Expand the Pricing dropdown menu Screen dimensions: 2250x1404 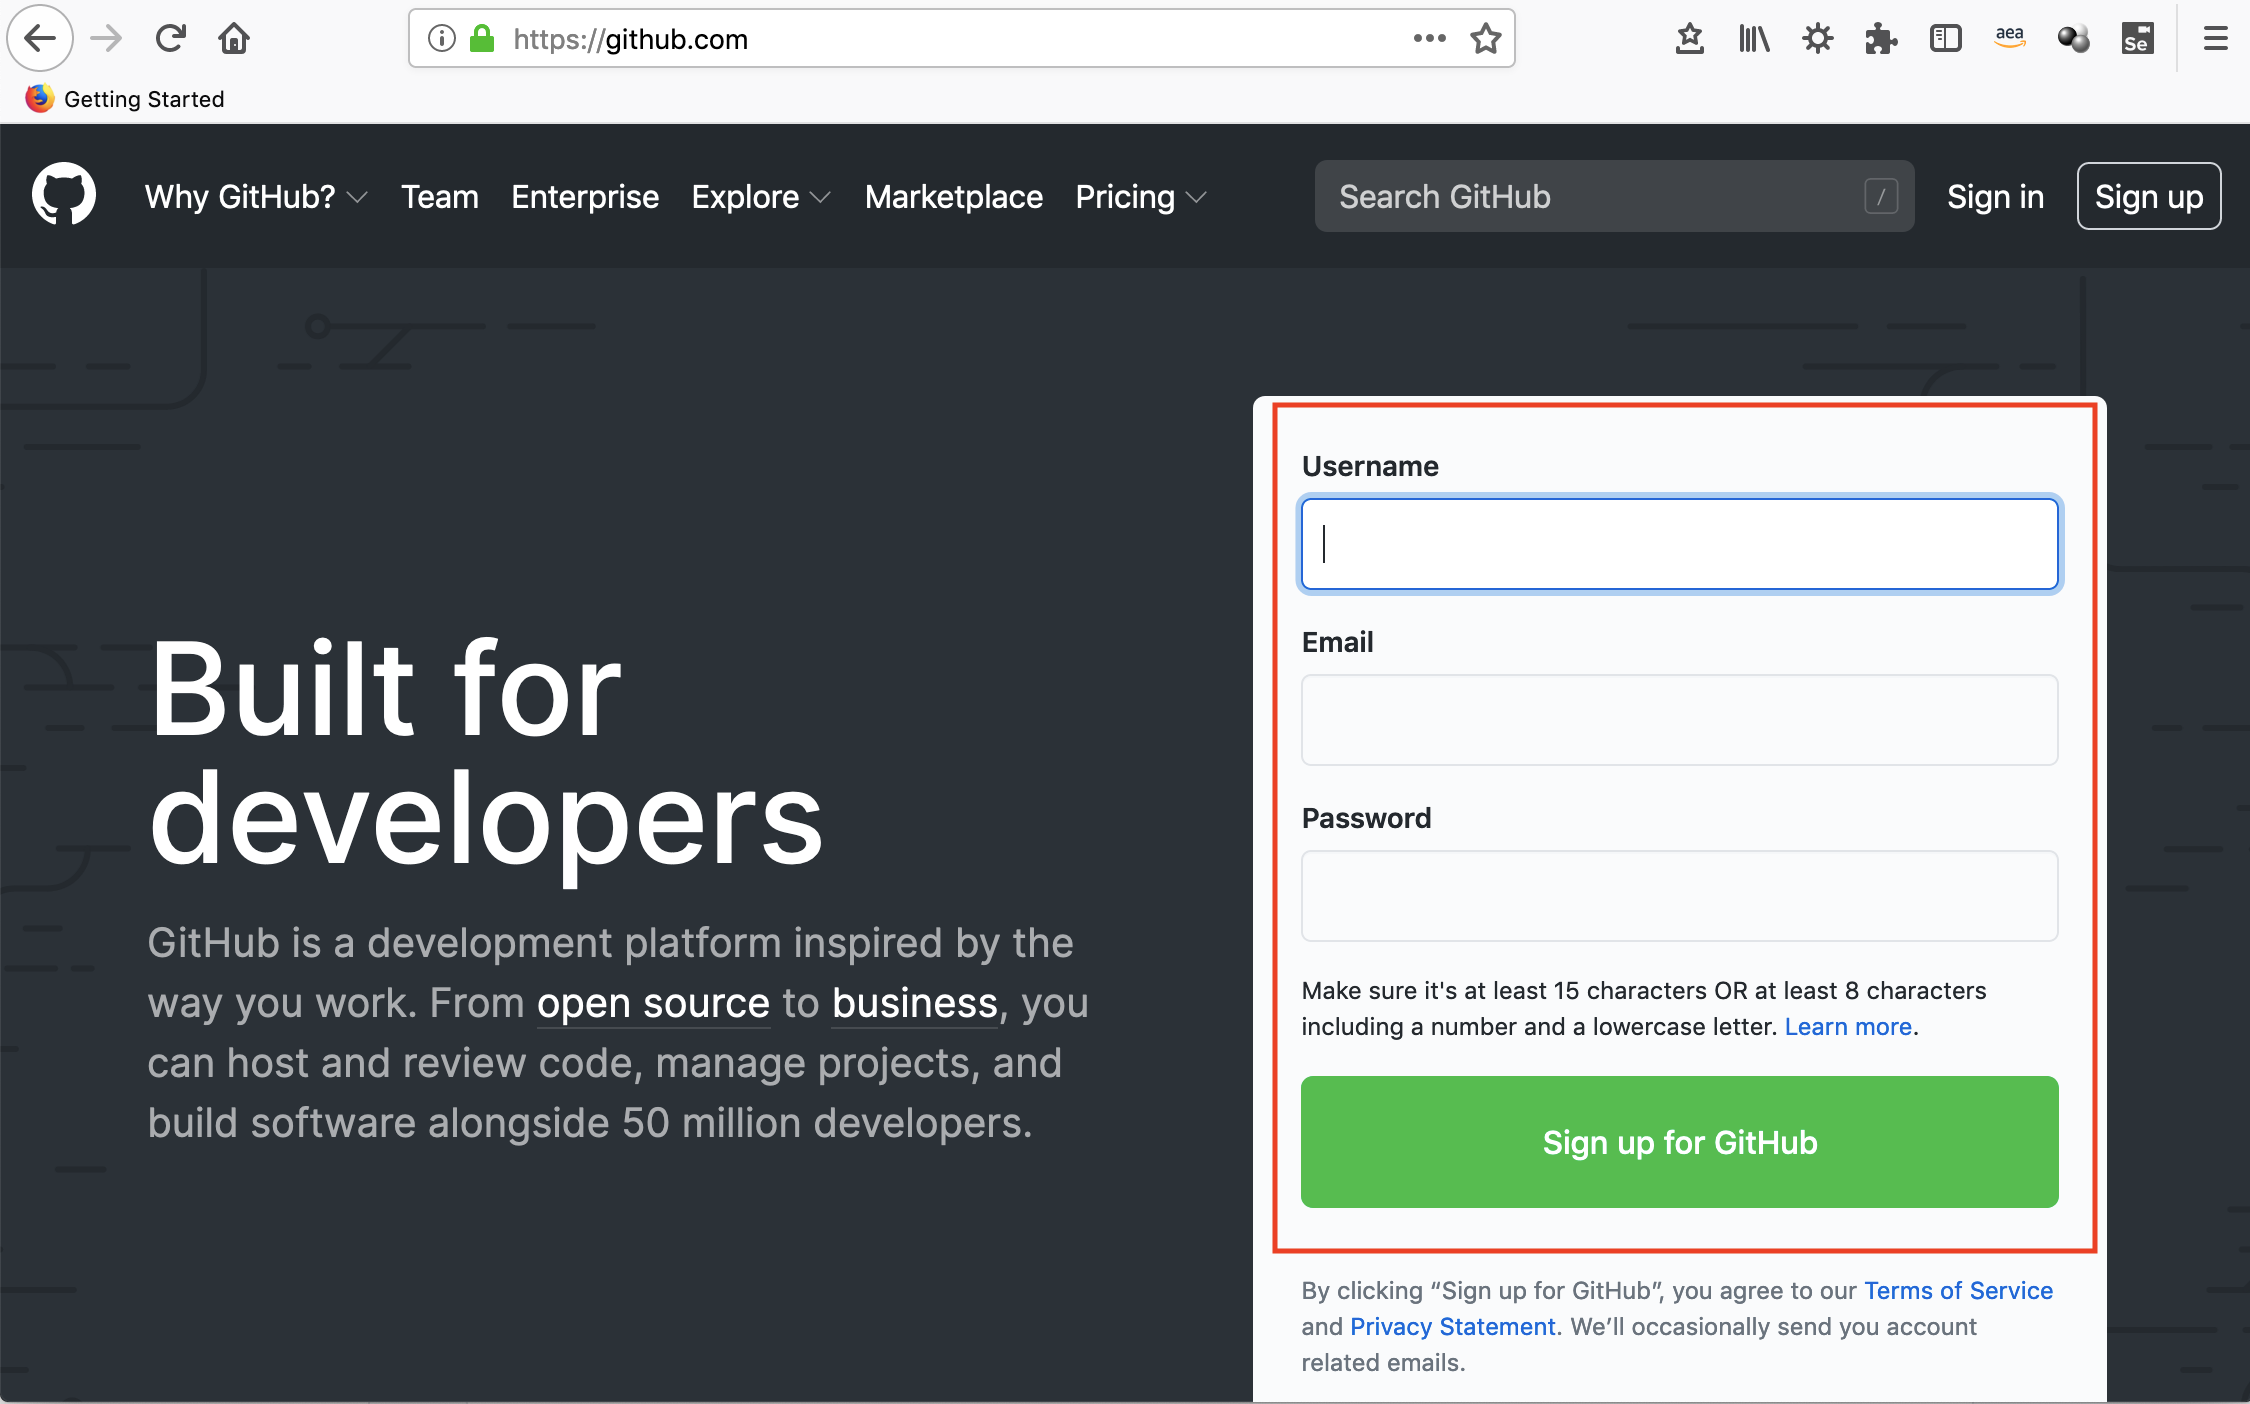point(1141,196)
